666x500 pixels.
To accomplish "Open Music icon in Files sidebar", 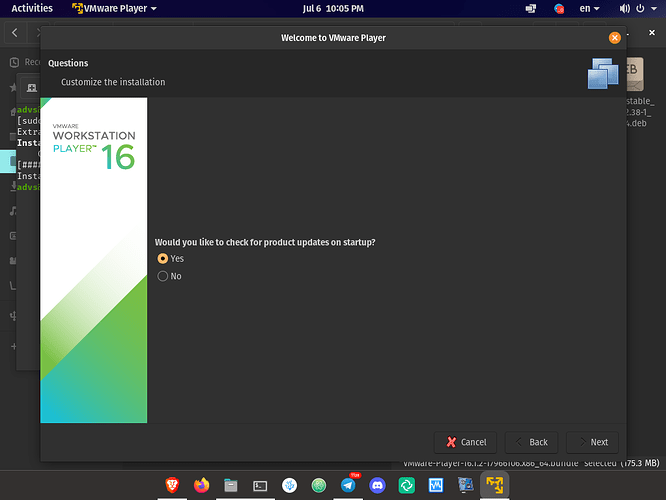I will (13, 210).
